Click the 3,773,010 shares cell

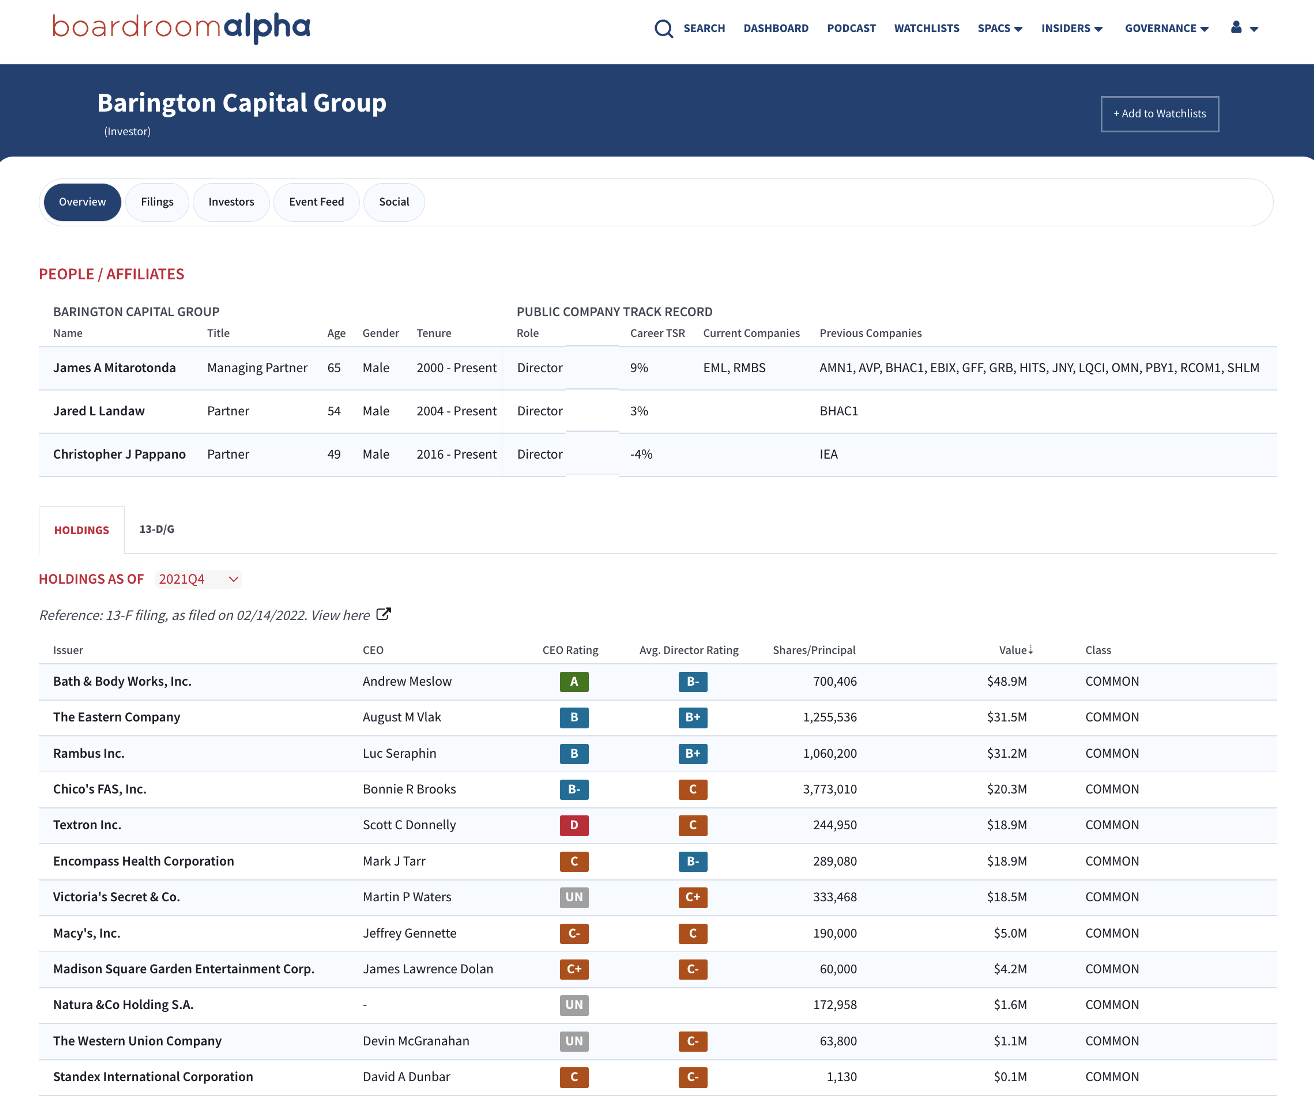[x=829, y=790]
